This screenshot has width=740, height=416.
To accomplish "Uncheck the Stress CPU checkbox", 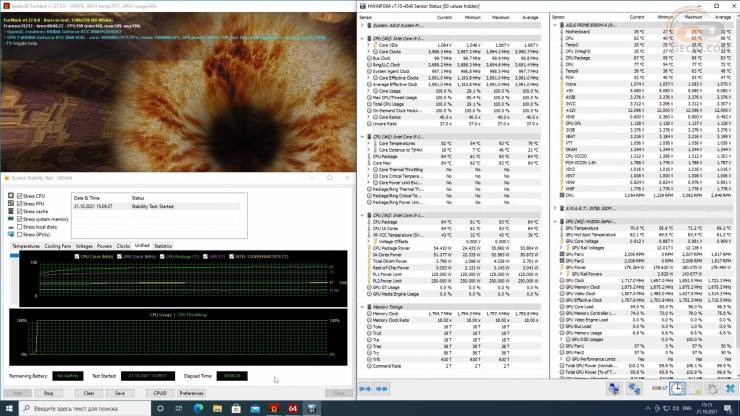I will point(19,195).
